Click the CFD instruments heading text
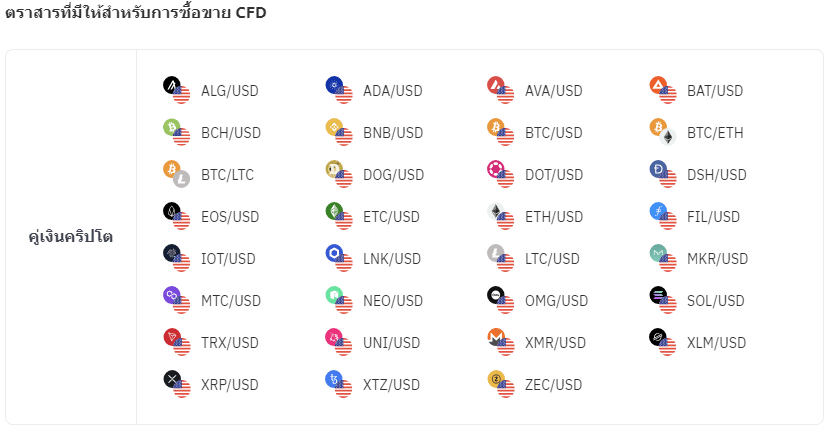The height and width of the screenshot is (428, 828). [x=136, y=14]
